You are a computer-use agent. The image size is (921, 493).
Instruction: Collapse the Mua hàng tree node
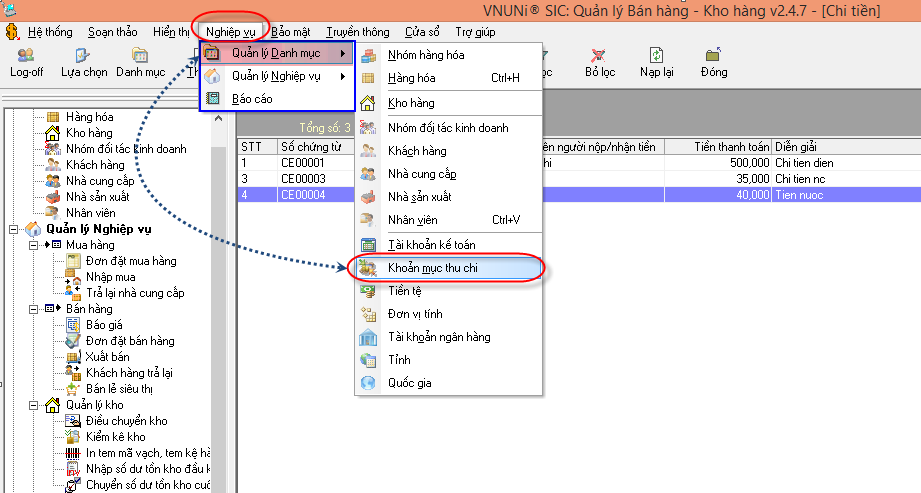tap(33, 245)
